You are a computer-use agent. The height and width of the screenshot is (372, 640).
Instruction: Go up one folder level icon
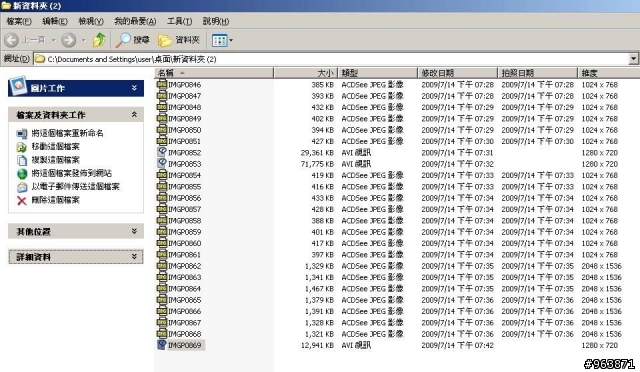point(99,40)
